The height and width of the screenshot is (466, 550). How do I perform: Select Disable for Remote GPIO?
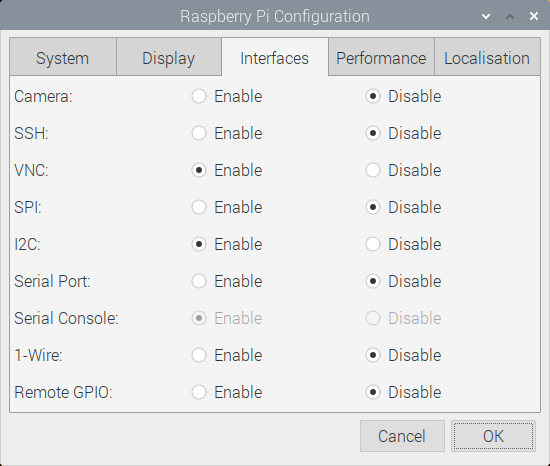click(x=373, y=392)
